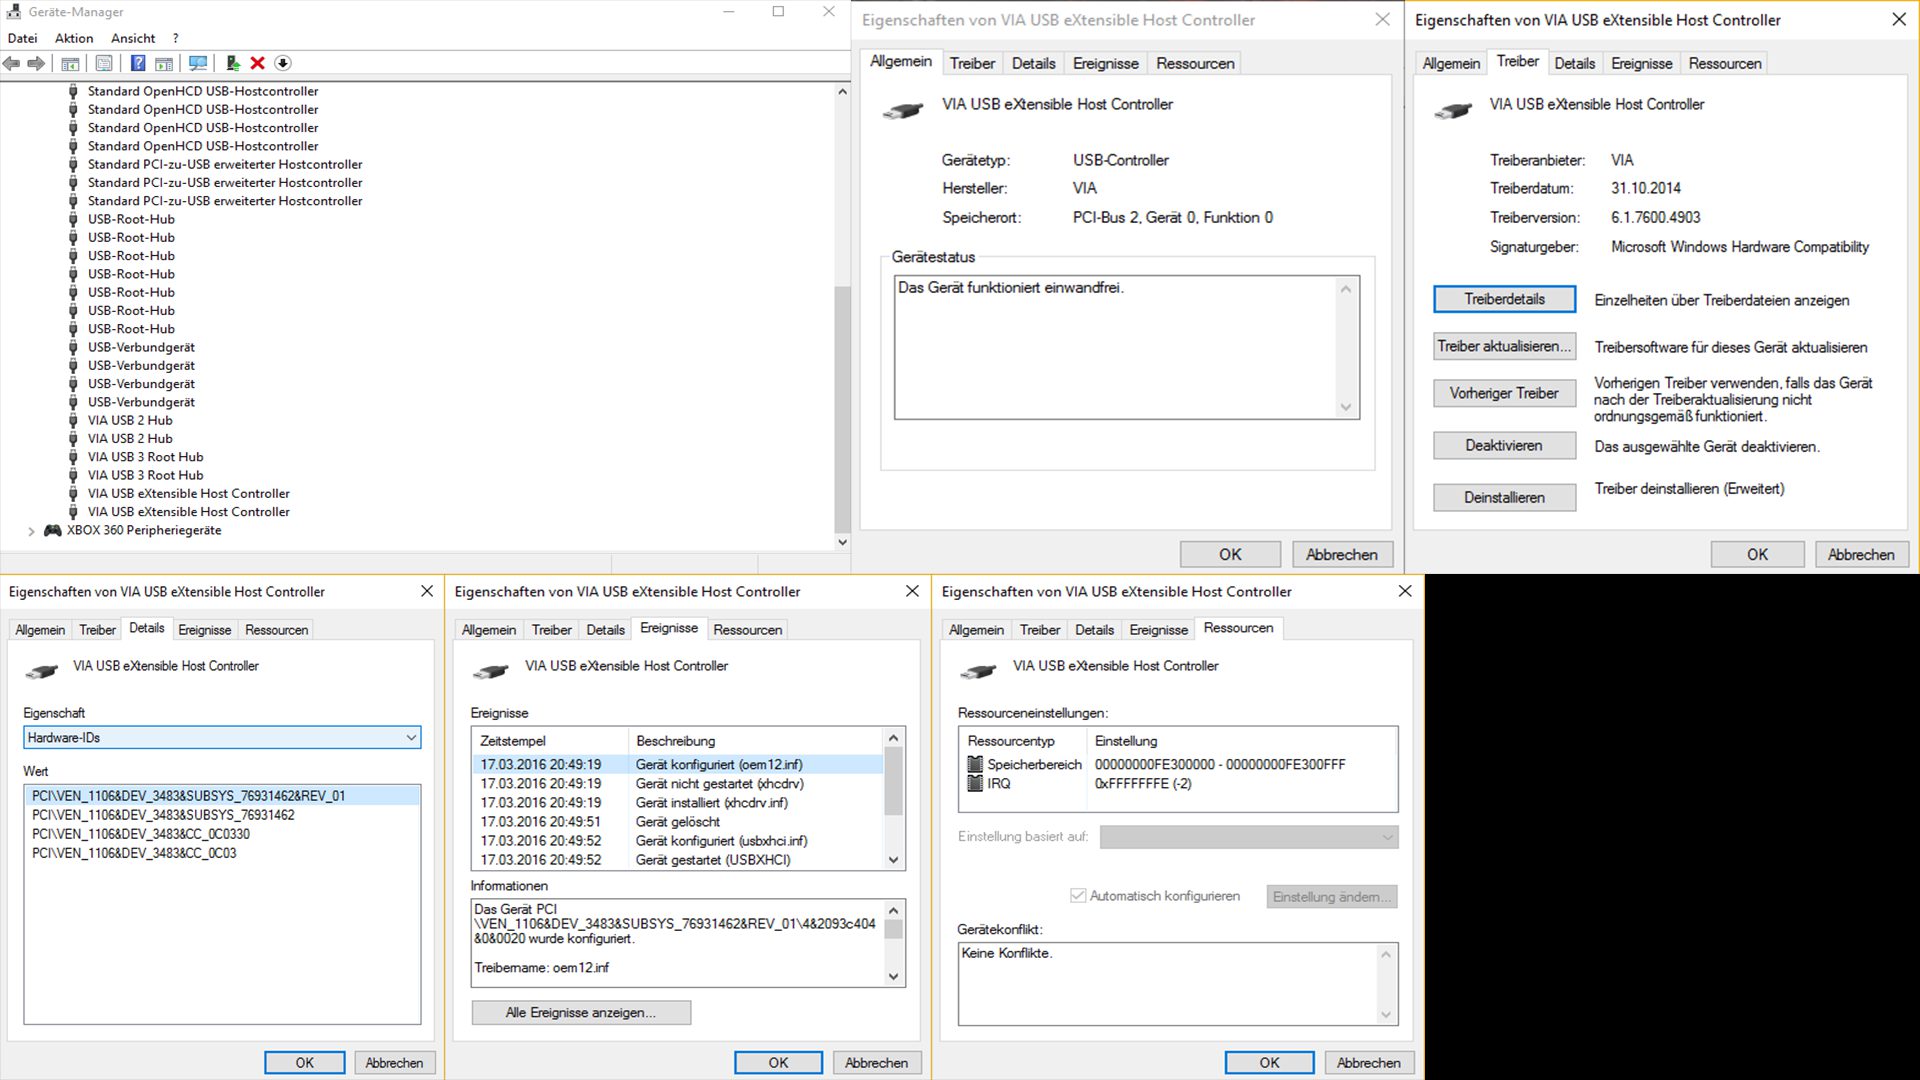The width and height of the screenshot is (1920, 1080).
Task: Click the properties sheet toolbar icon
Action: pyautogui.click(x=104, y=63)
